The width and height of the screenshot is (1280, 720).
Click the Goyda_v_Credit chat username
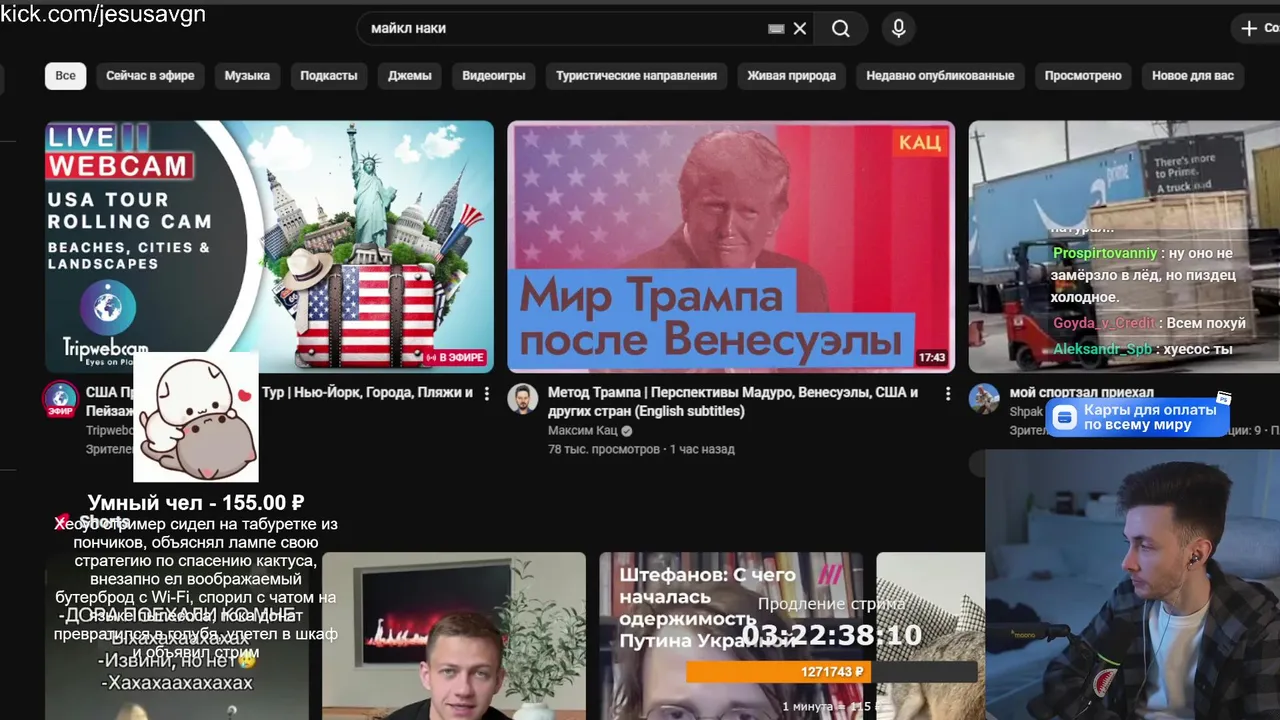coord(1104,324)
